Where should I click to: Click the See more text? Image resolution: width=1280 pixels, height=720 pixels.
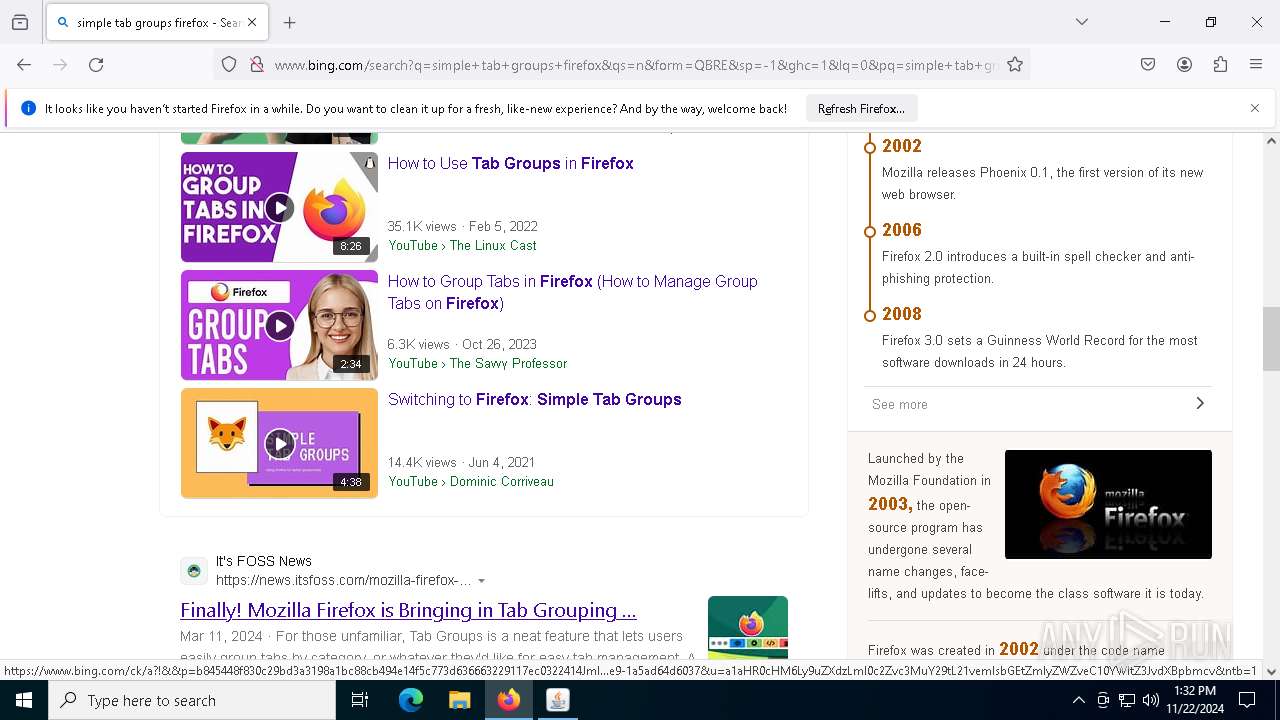[x=899, y=404]
